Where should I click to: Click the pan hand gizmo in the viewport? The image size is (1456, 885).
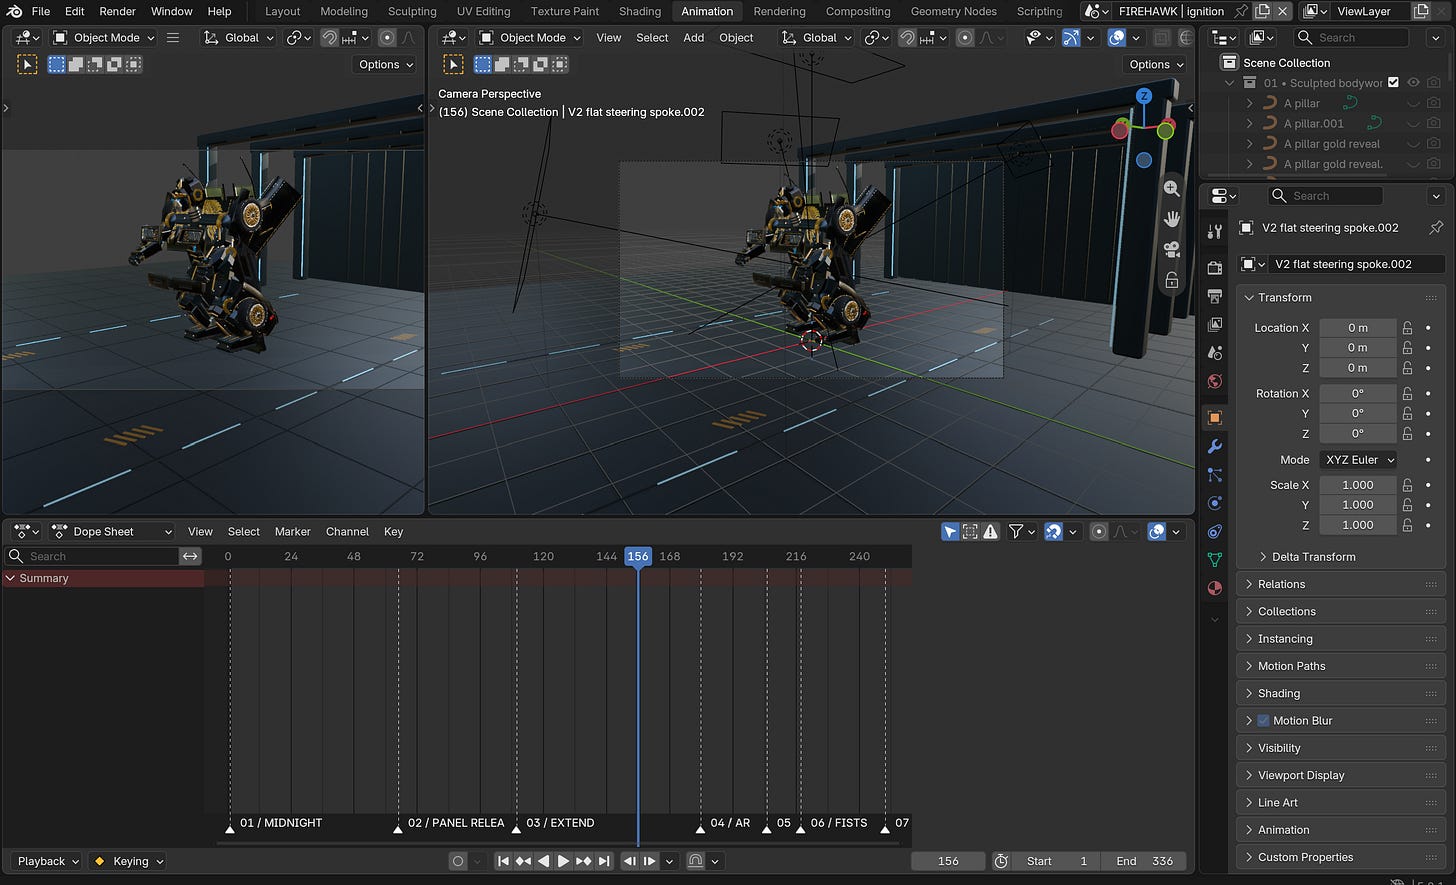pos(1171,219)
